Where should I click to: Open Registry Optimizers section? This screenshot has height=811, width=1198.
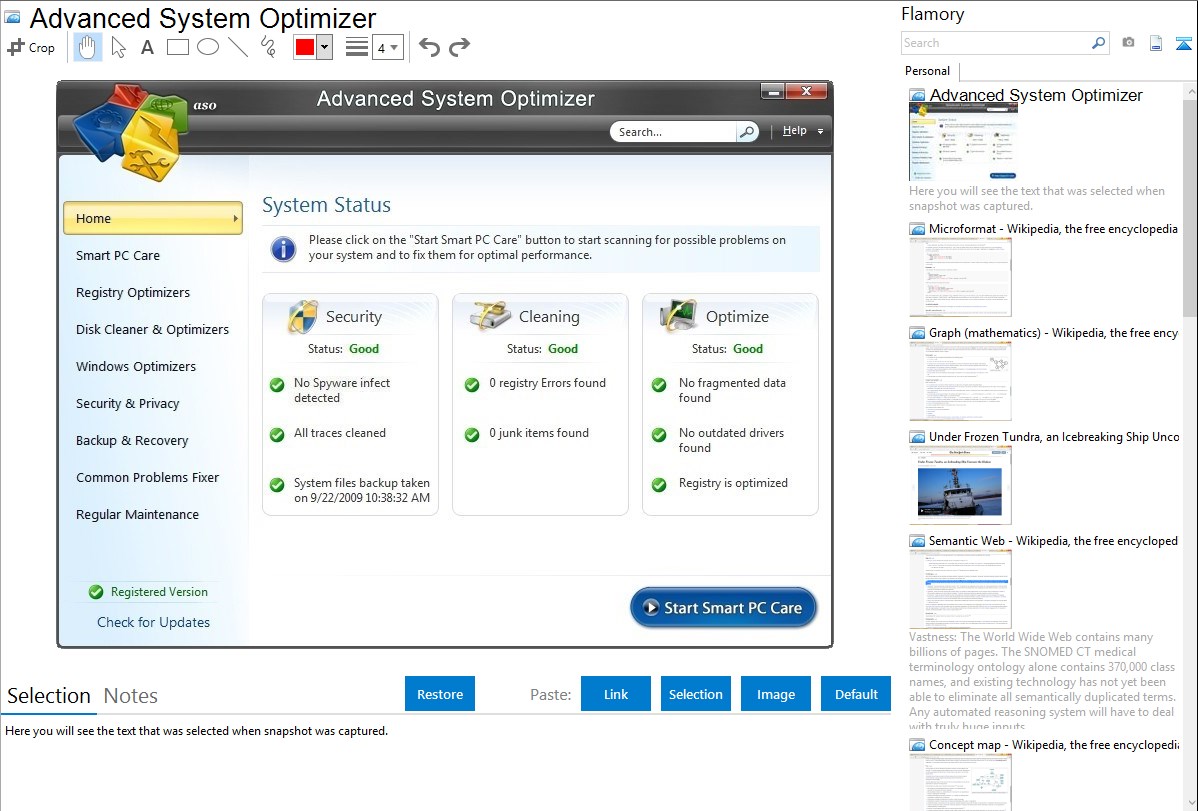(x=133, y=293)
